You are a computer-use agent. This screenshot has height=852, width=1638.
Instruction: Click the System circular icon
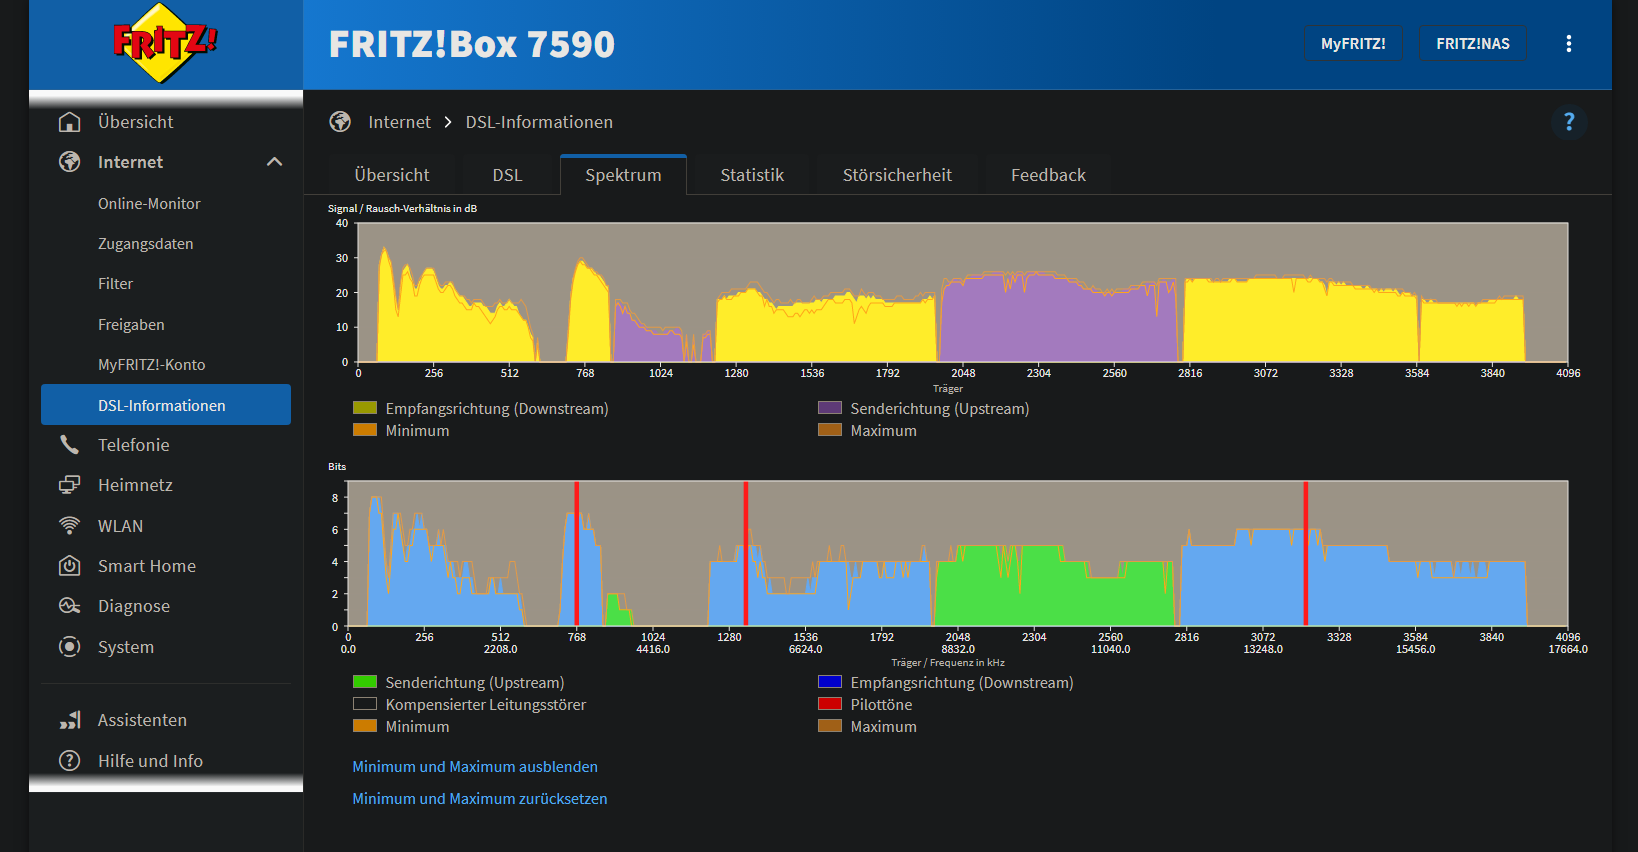[x=70, y=647]
